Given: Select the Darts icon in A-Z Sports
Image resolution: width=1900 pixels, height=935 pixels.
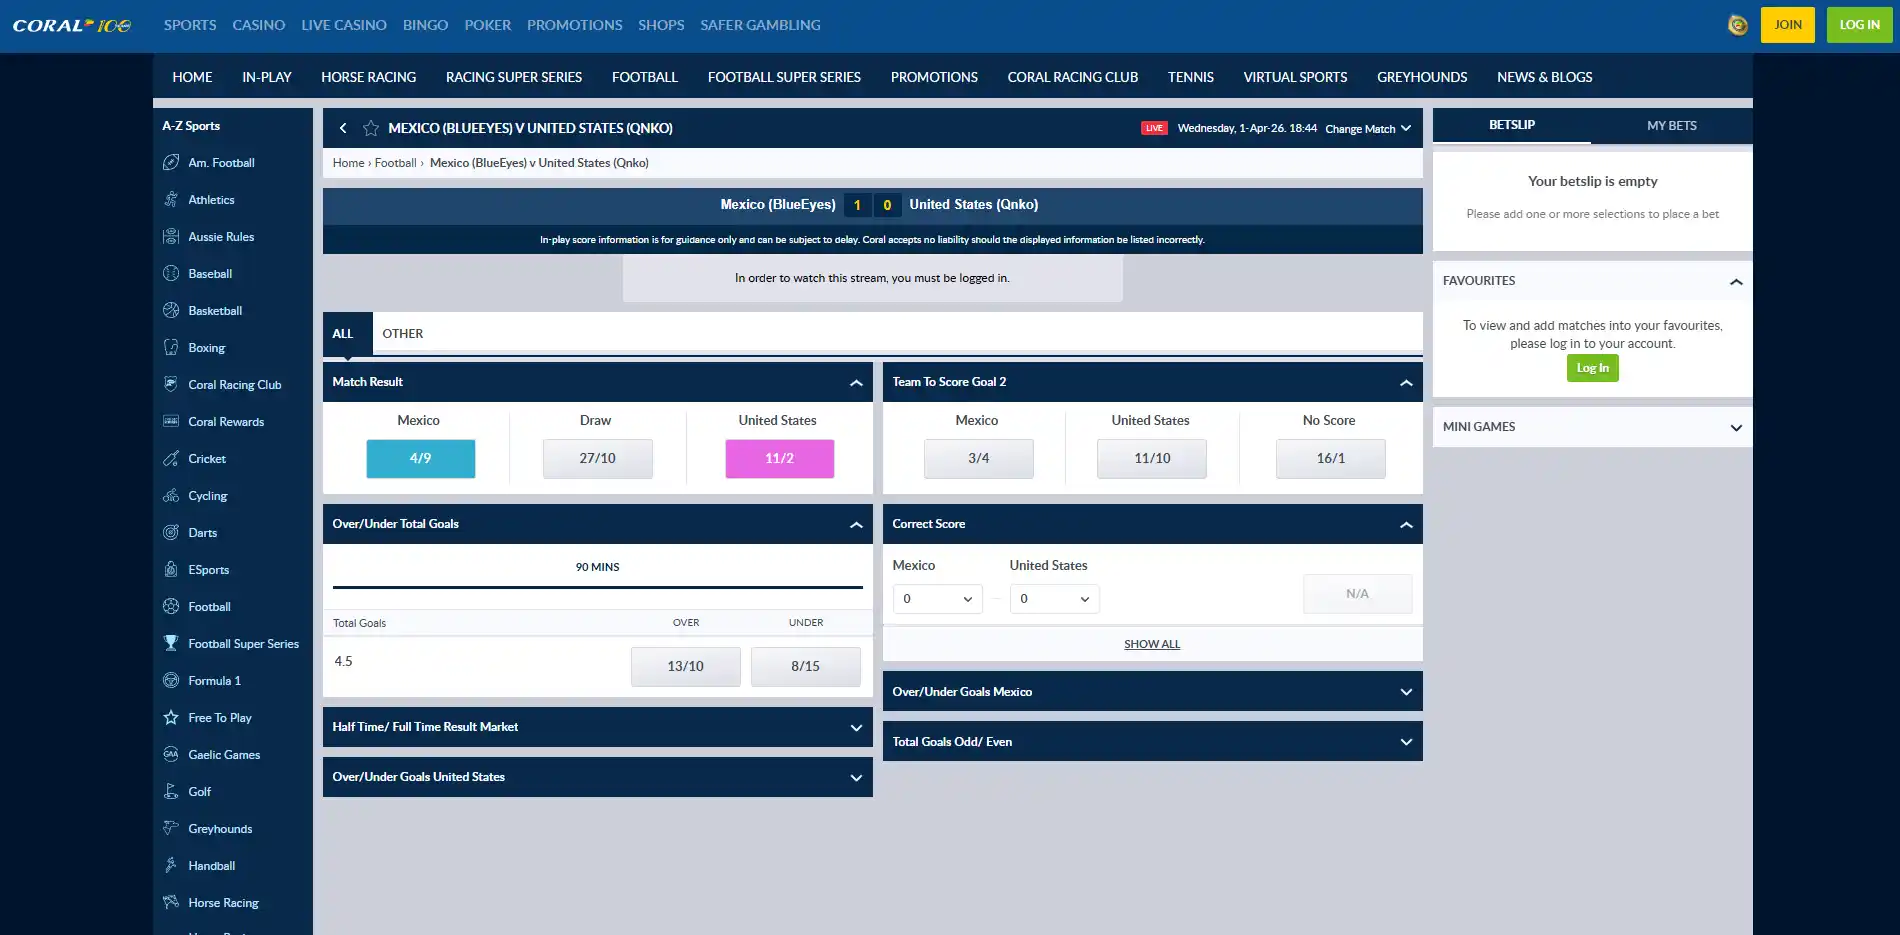Looking at the screenshot, I should point(171,532).
